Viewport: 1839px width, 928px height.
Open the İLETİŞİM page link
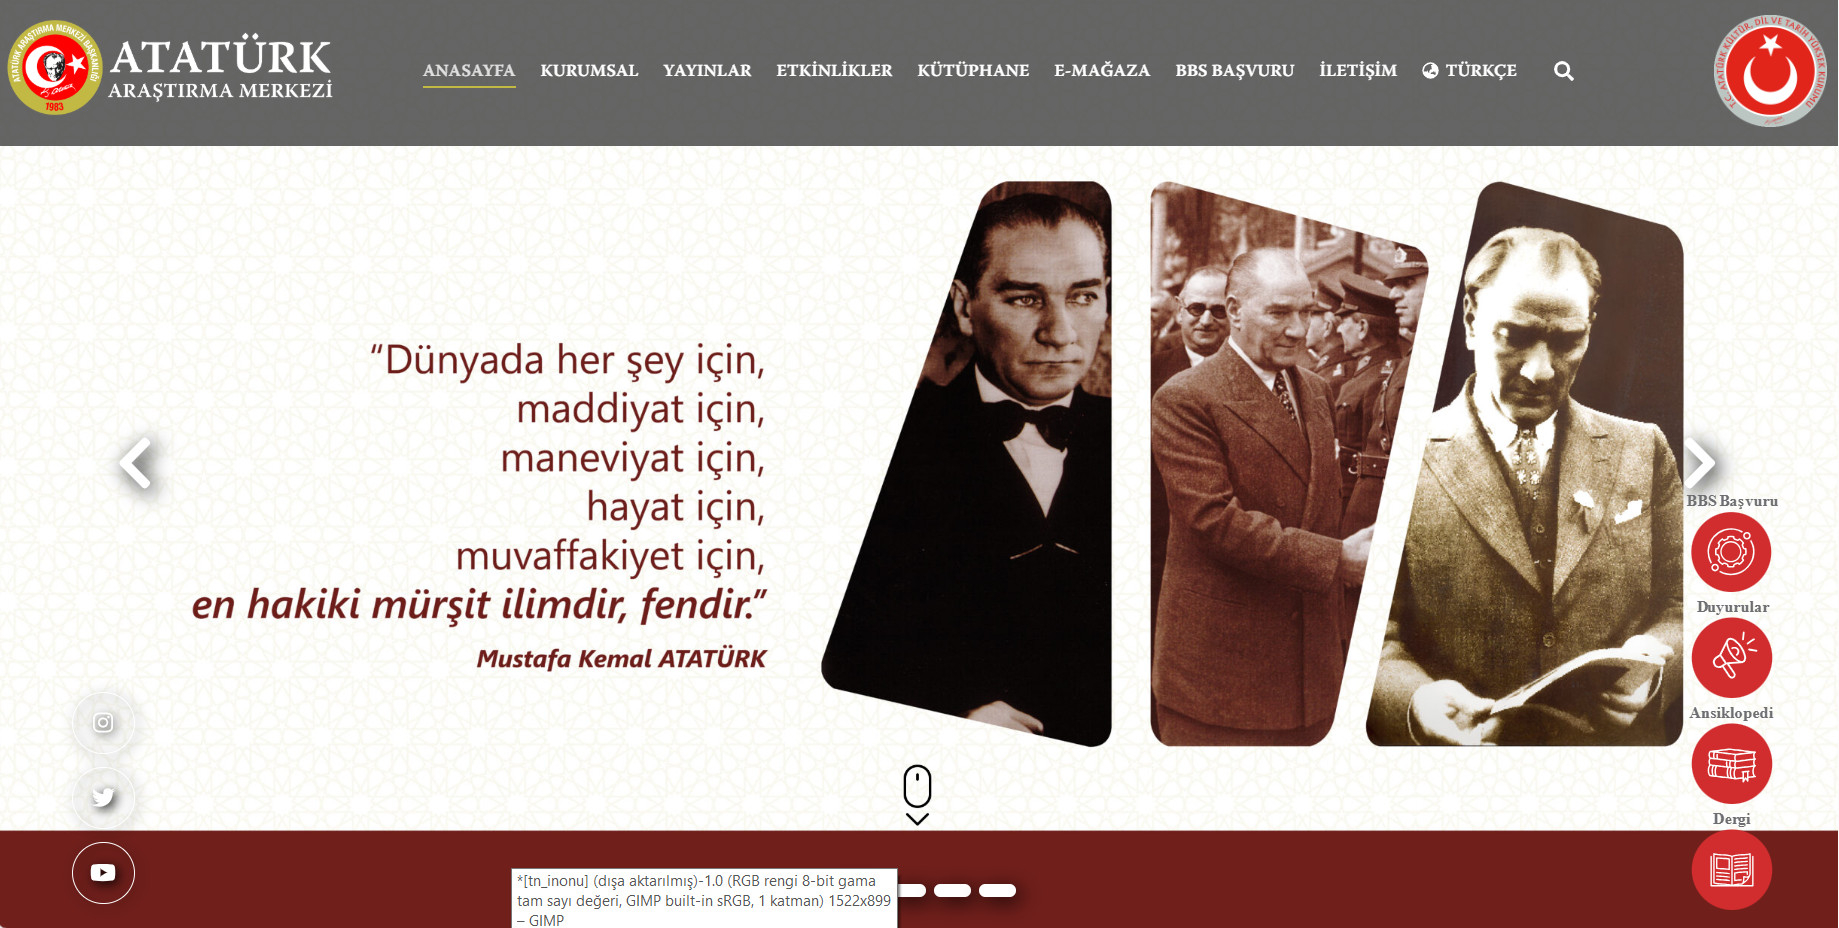pos(1358,71)
